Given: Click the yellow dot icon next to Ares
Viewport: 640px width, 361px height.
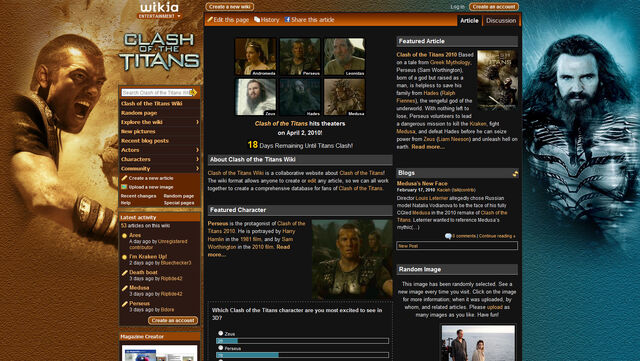Looking at the screenshot, I should (124, 236).
